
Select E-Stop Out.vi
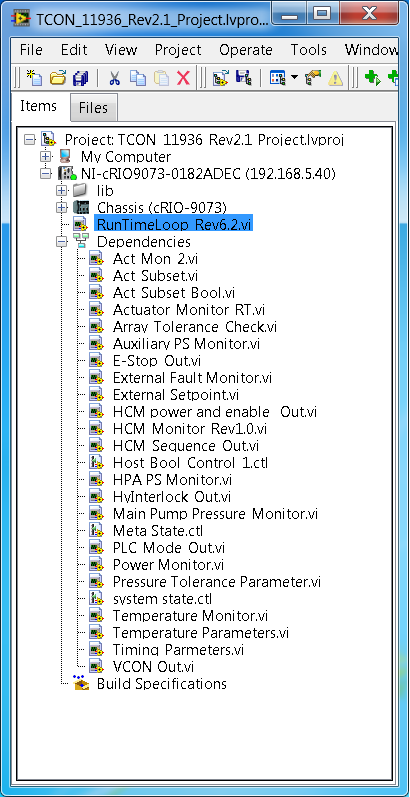[x=156, y=361]
